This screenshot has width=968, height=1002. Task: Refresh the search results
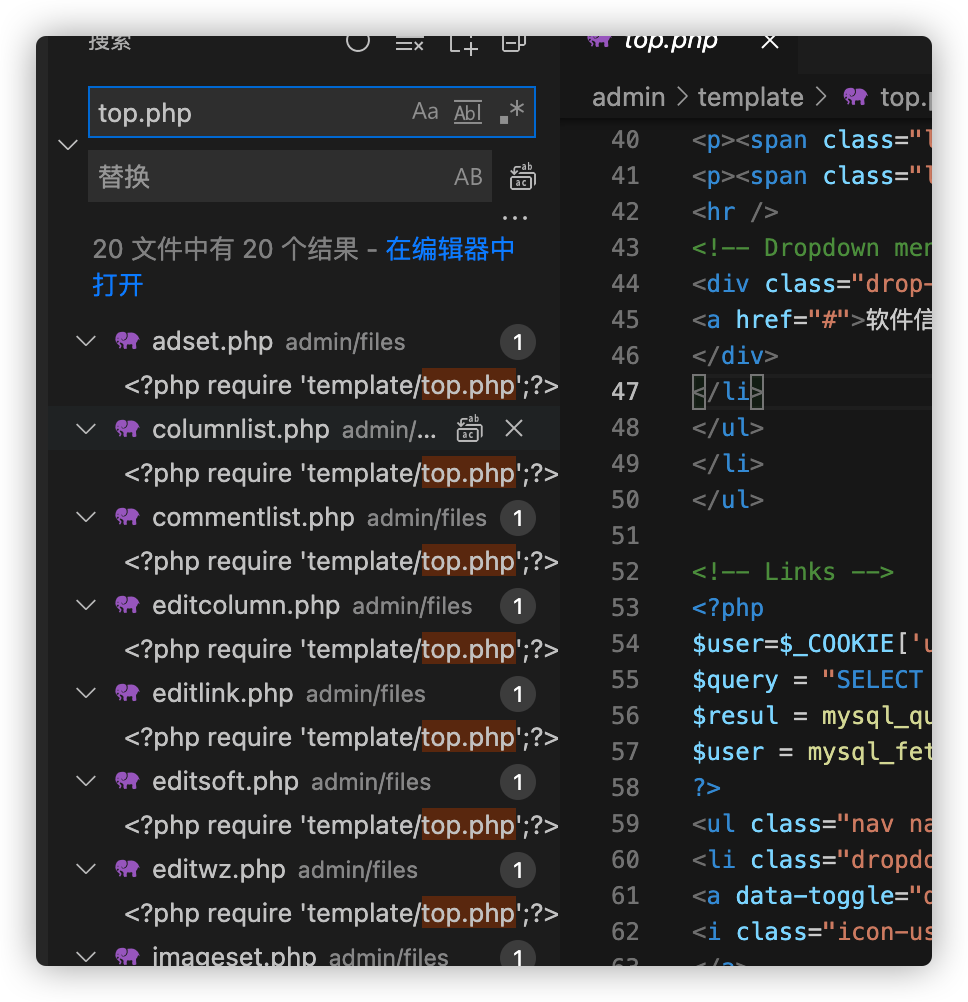pos(358,42)
